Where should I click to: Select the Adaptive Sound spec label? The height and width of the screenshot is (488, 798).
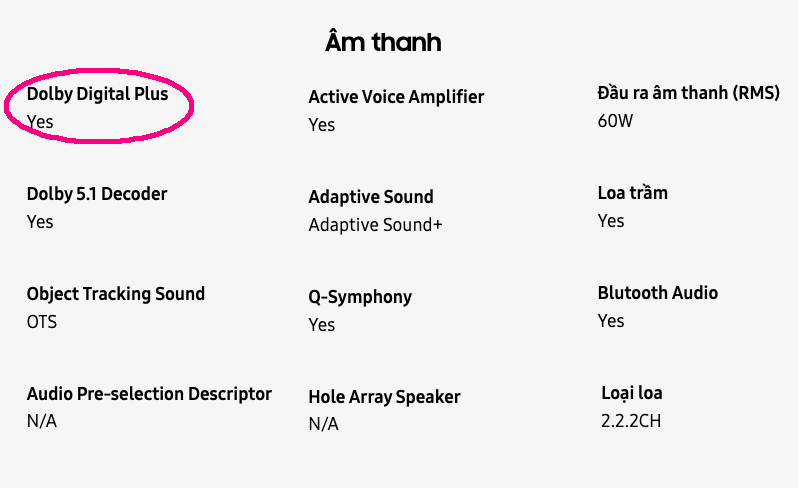click(x=371, y=197)
